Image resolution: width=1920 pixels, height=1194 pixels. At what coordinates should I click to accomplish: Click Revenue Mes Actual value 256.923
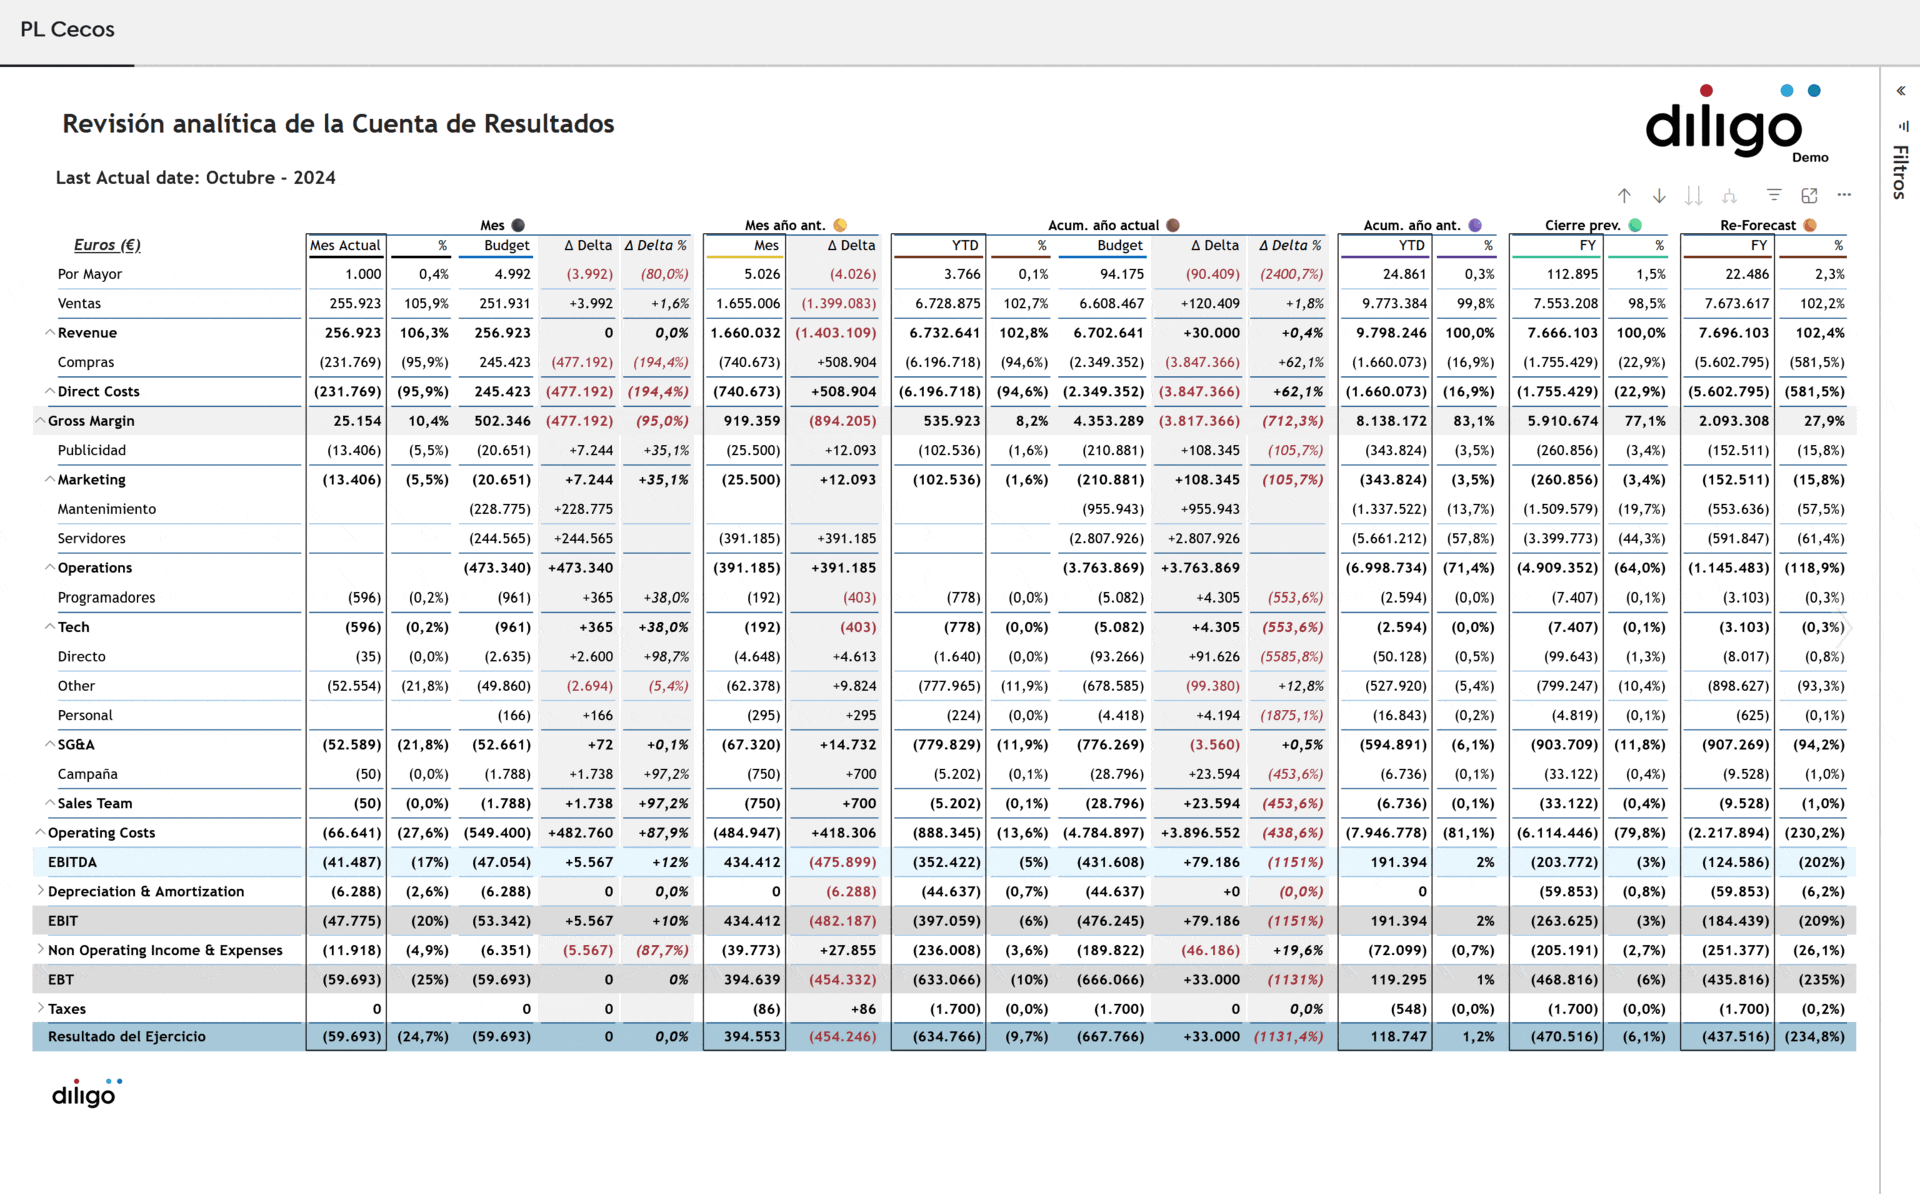click(x=353, y=332)
